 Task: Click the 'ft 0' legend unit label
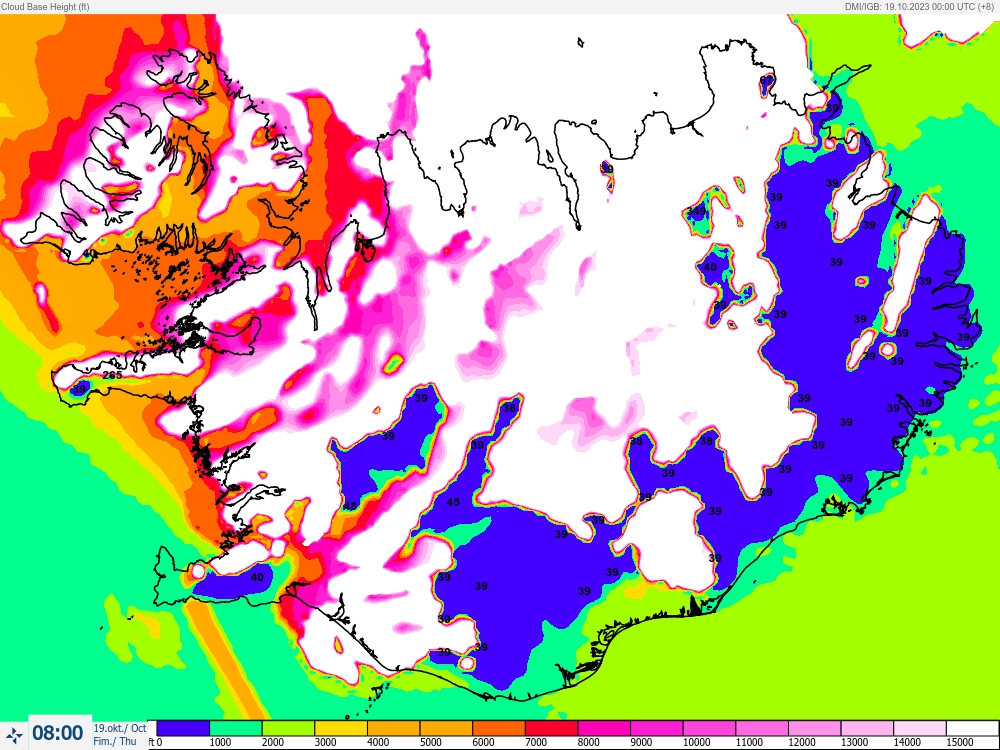(x=155, y=742)
